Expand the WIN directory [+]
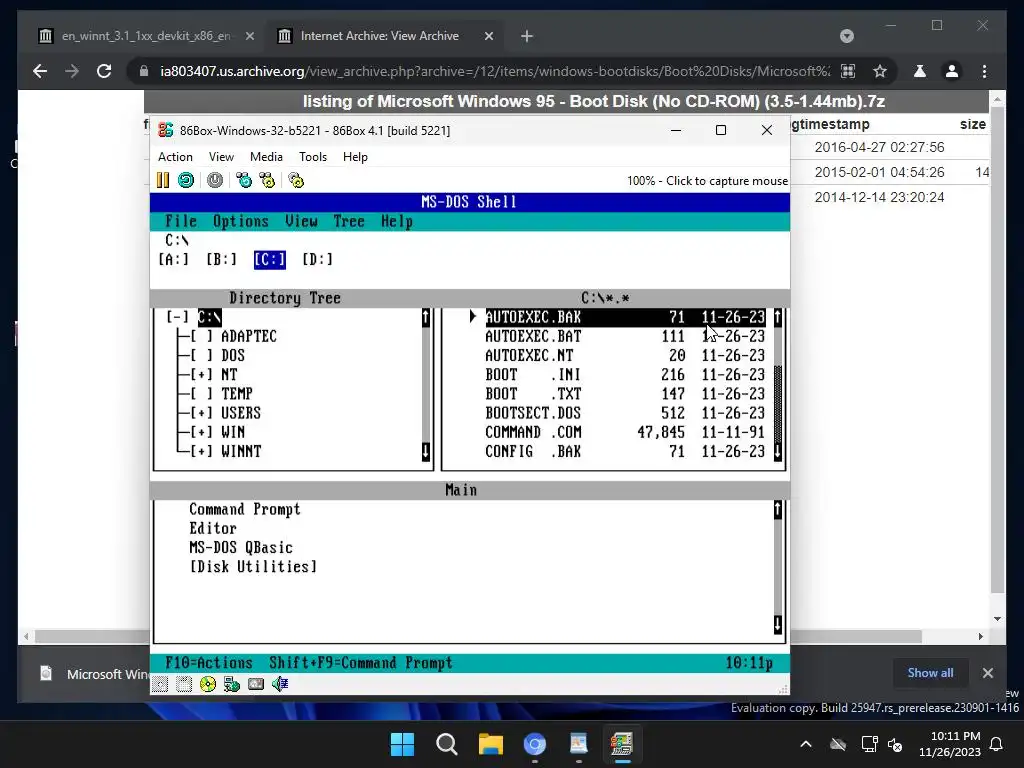 [201, 432]
